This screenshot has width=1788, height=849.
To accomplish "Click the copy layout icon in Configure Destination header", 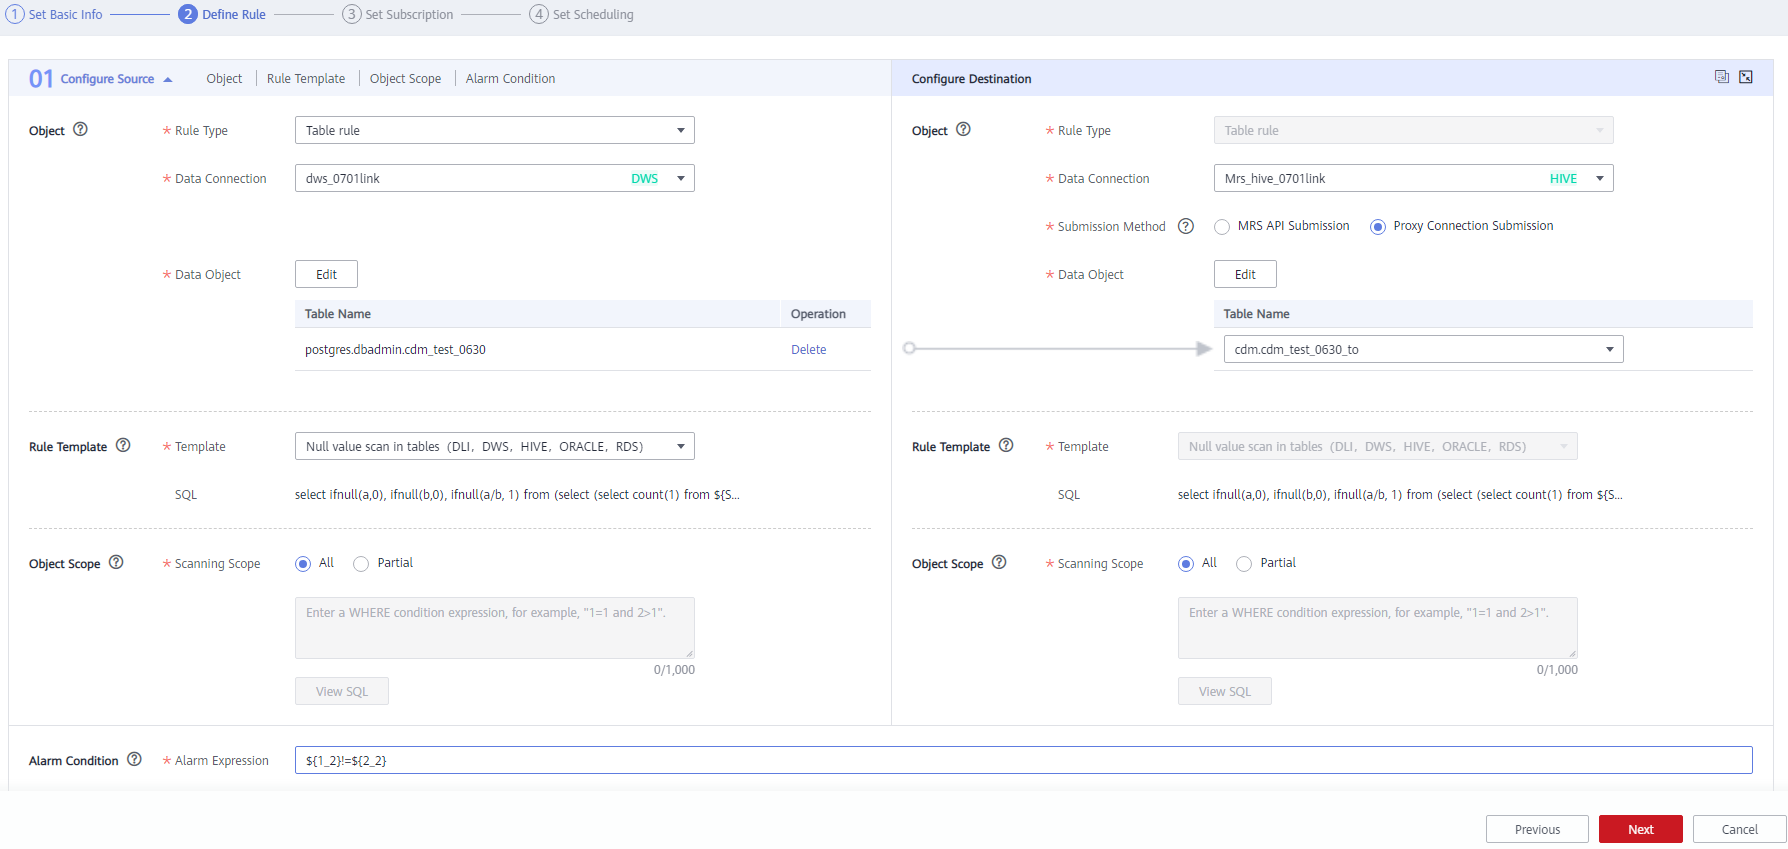I will 1722,77.
